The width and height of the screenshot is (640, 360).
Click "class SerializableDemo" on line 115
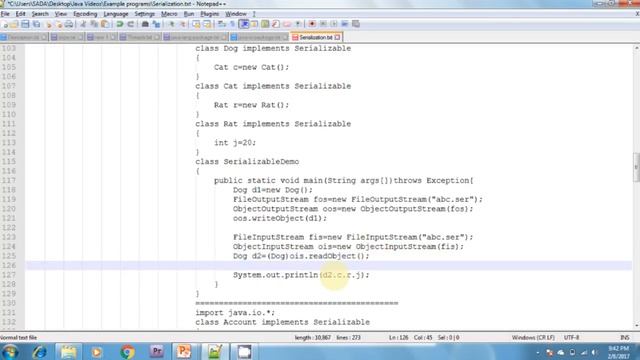click(x=247, y=162)
